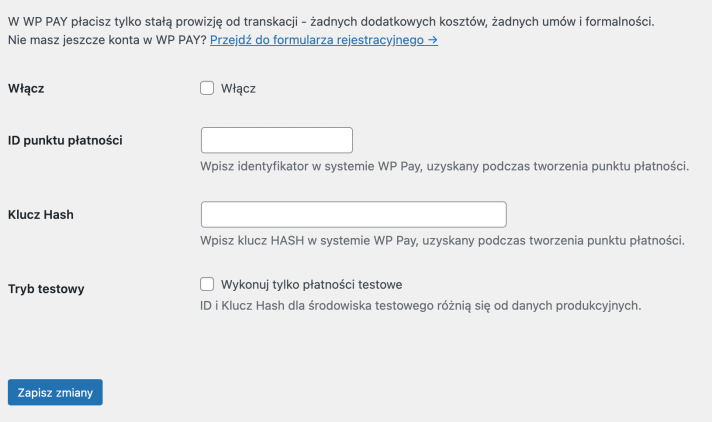
Task: Tick the test payments only checkbox
Action: click(x=208, y=284)
